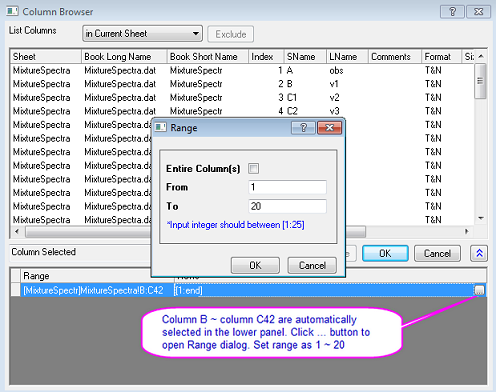Viewport: 496px width, 392px height.
Task: Select range row [MixtureSpectr]MixtureSpectra!B:C42
Action: [x=93, y=290]
